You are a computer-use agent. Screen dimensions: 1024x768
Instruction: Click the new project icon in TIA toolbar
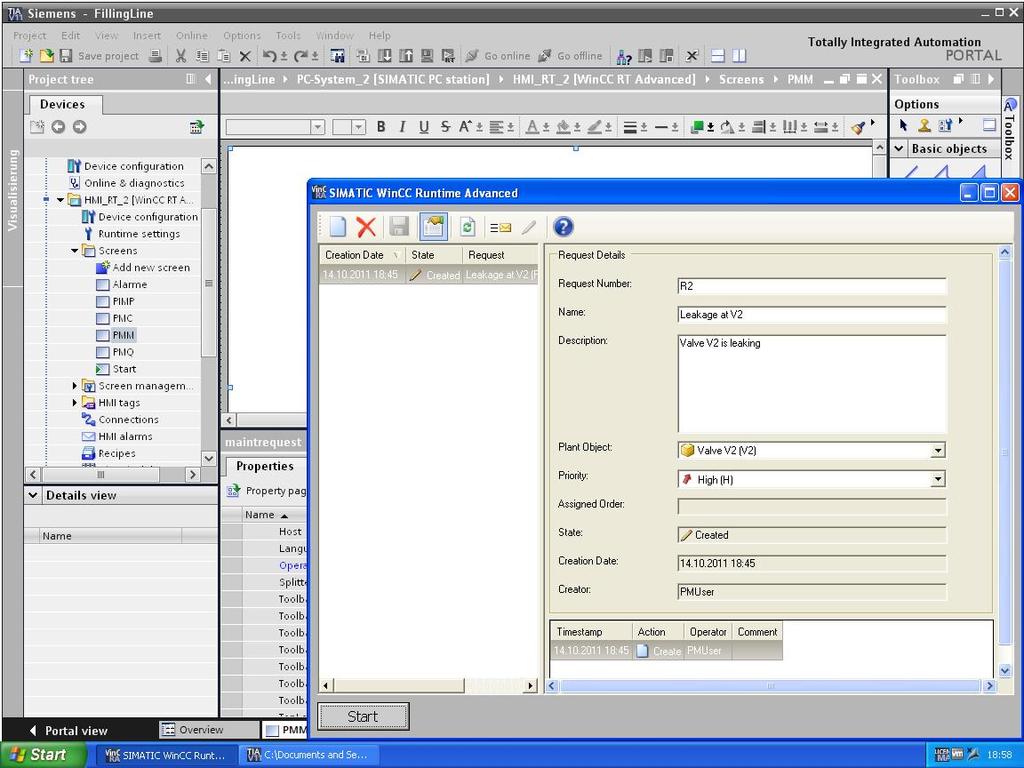click(x=25, y=56)
